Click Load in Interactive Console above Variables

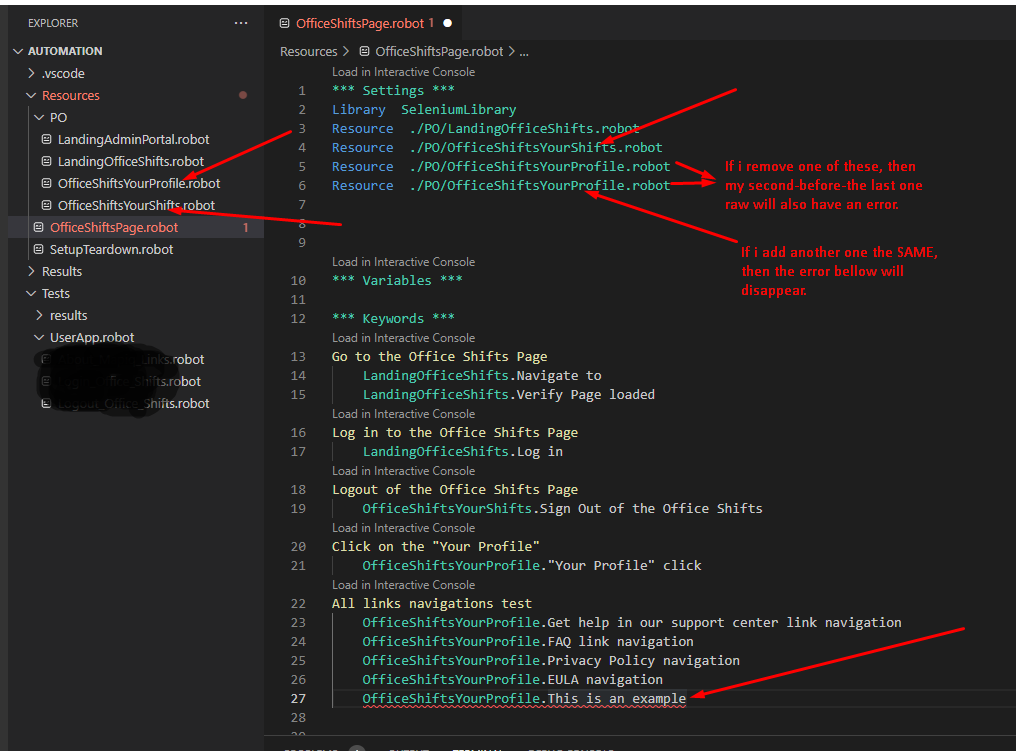[x=403, y=262]
